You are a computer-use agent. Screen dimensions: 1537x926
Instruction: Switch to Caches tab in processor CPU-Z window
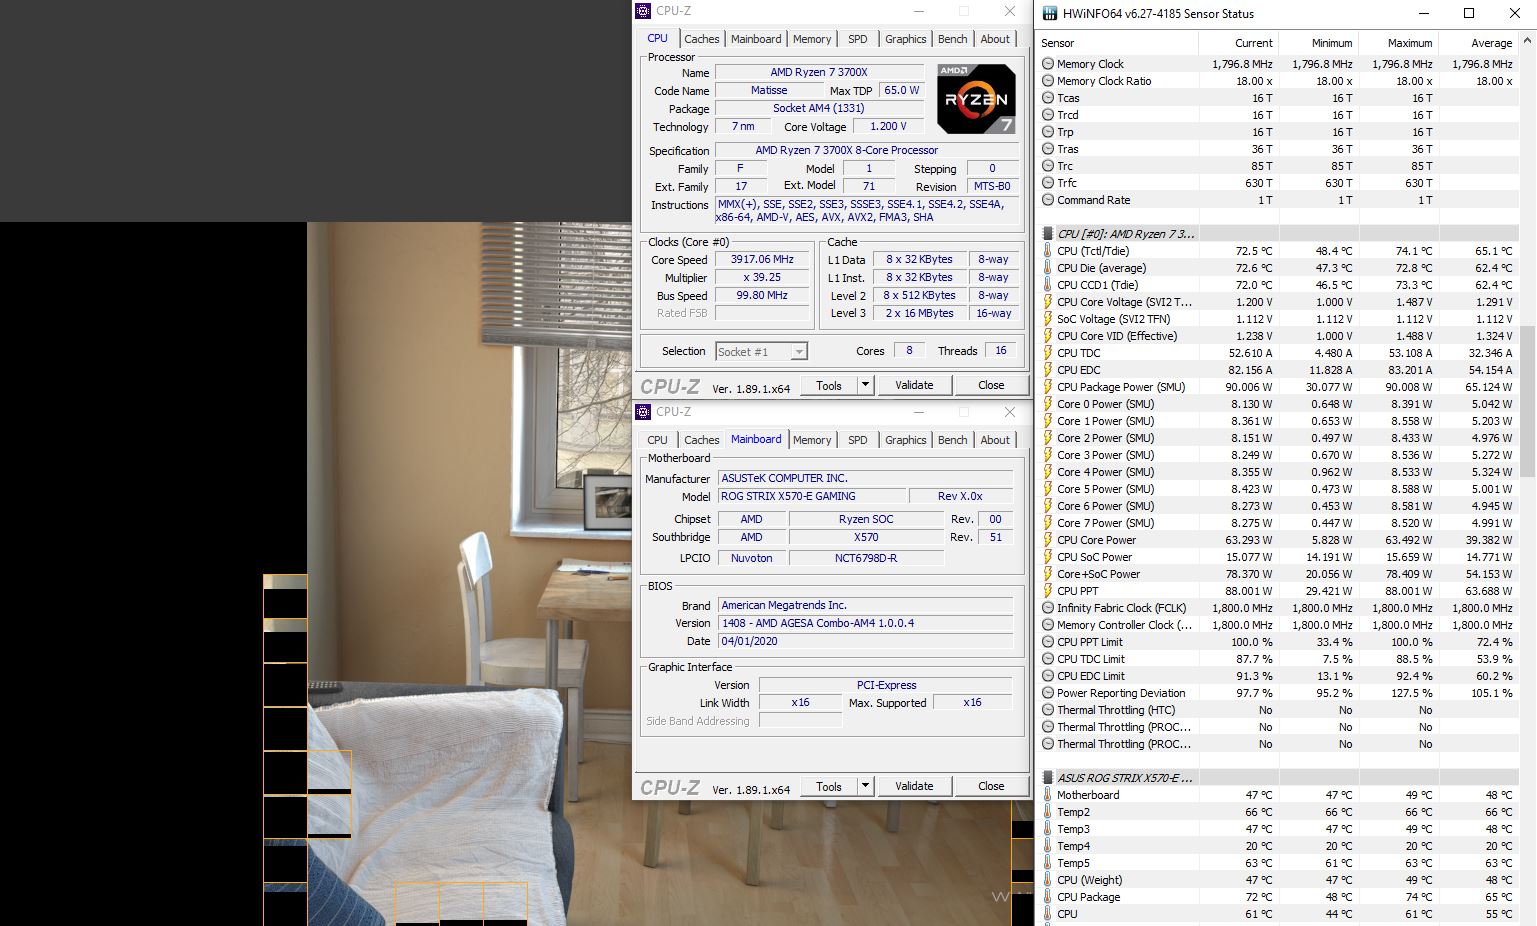(x=701, y=39)
